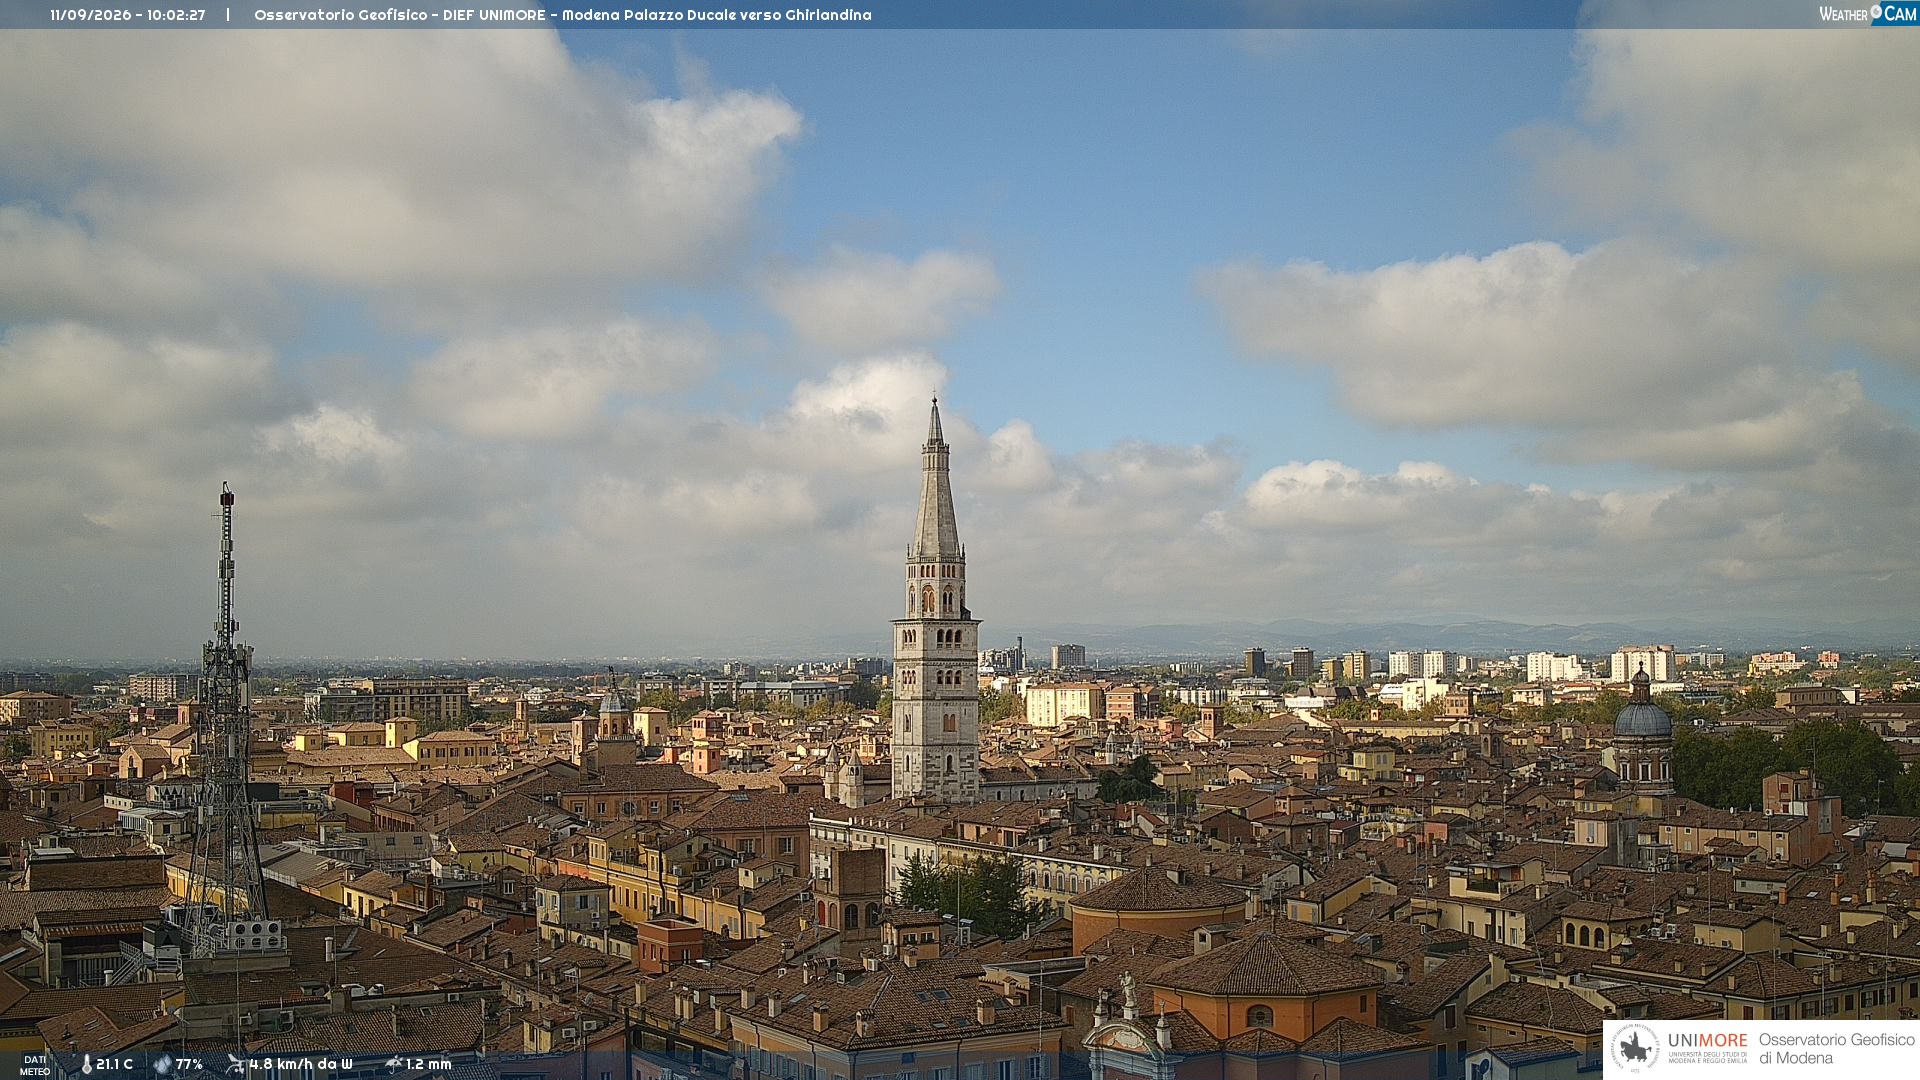
Task: Click the UNIMORE logo text
Action: coord(1708,1040)
